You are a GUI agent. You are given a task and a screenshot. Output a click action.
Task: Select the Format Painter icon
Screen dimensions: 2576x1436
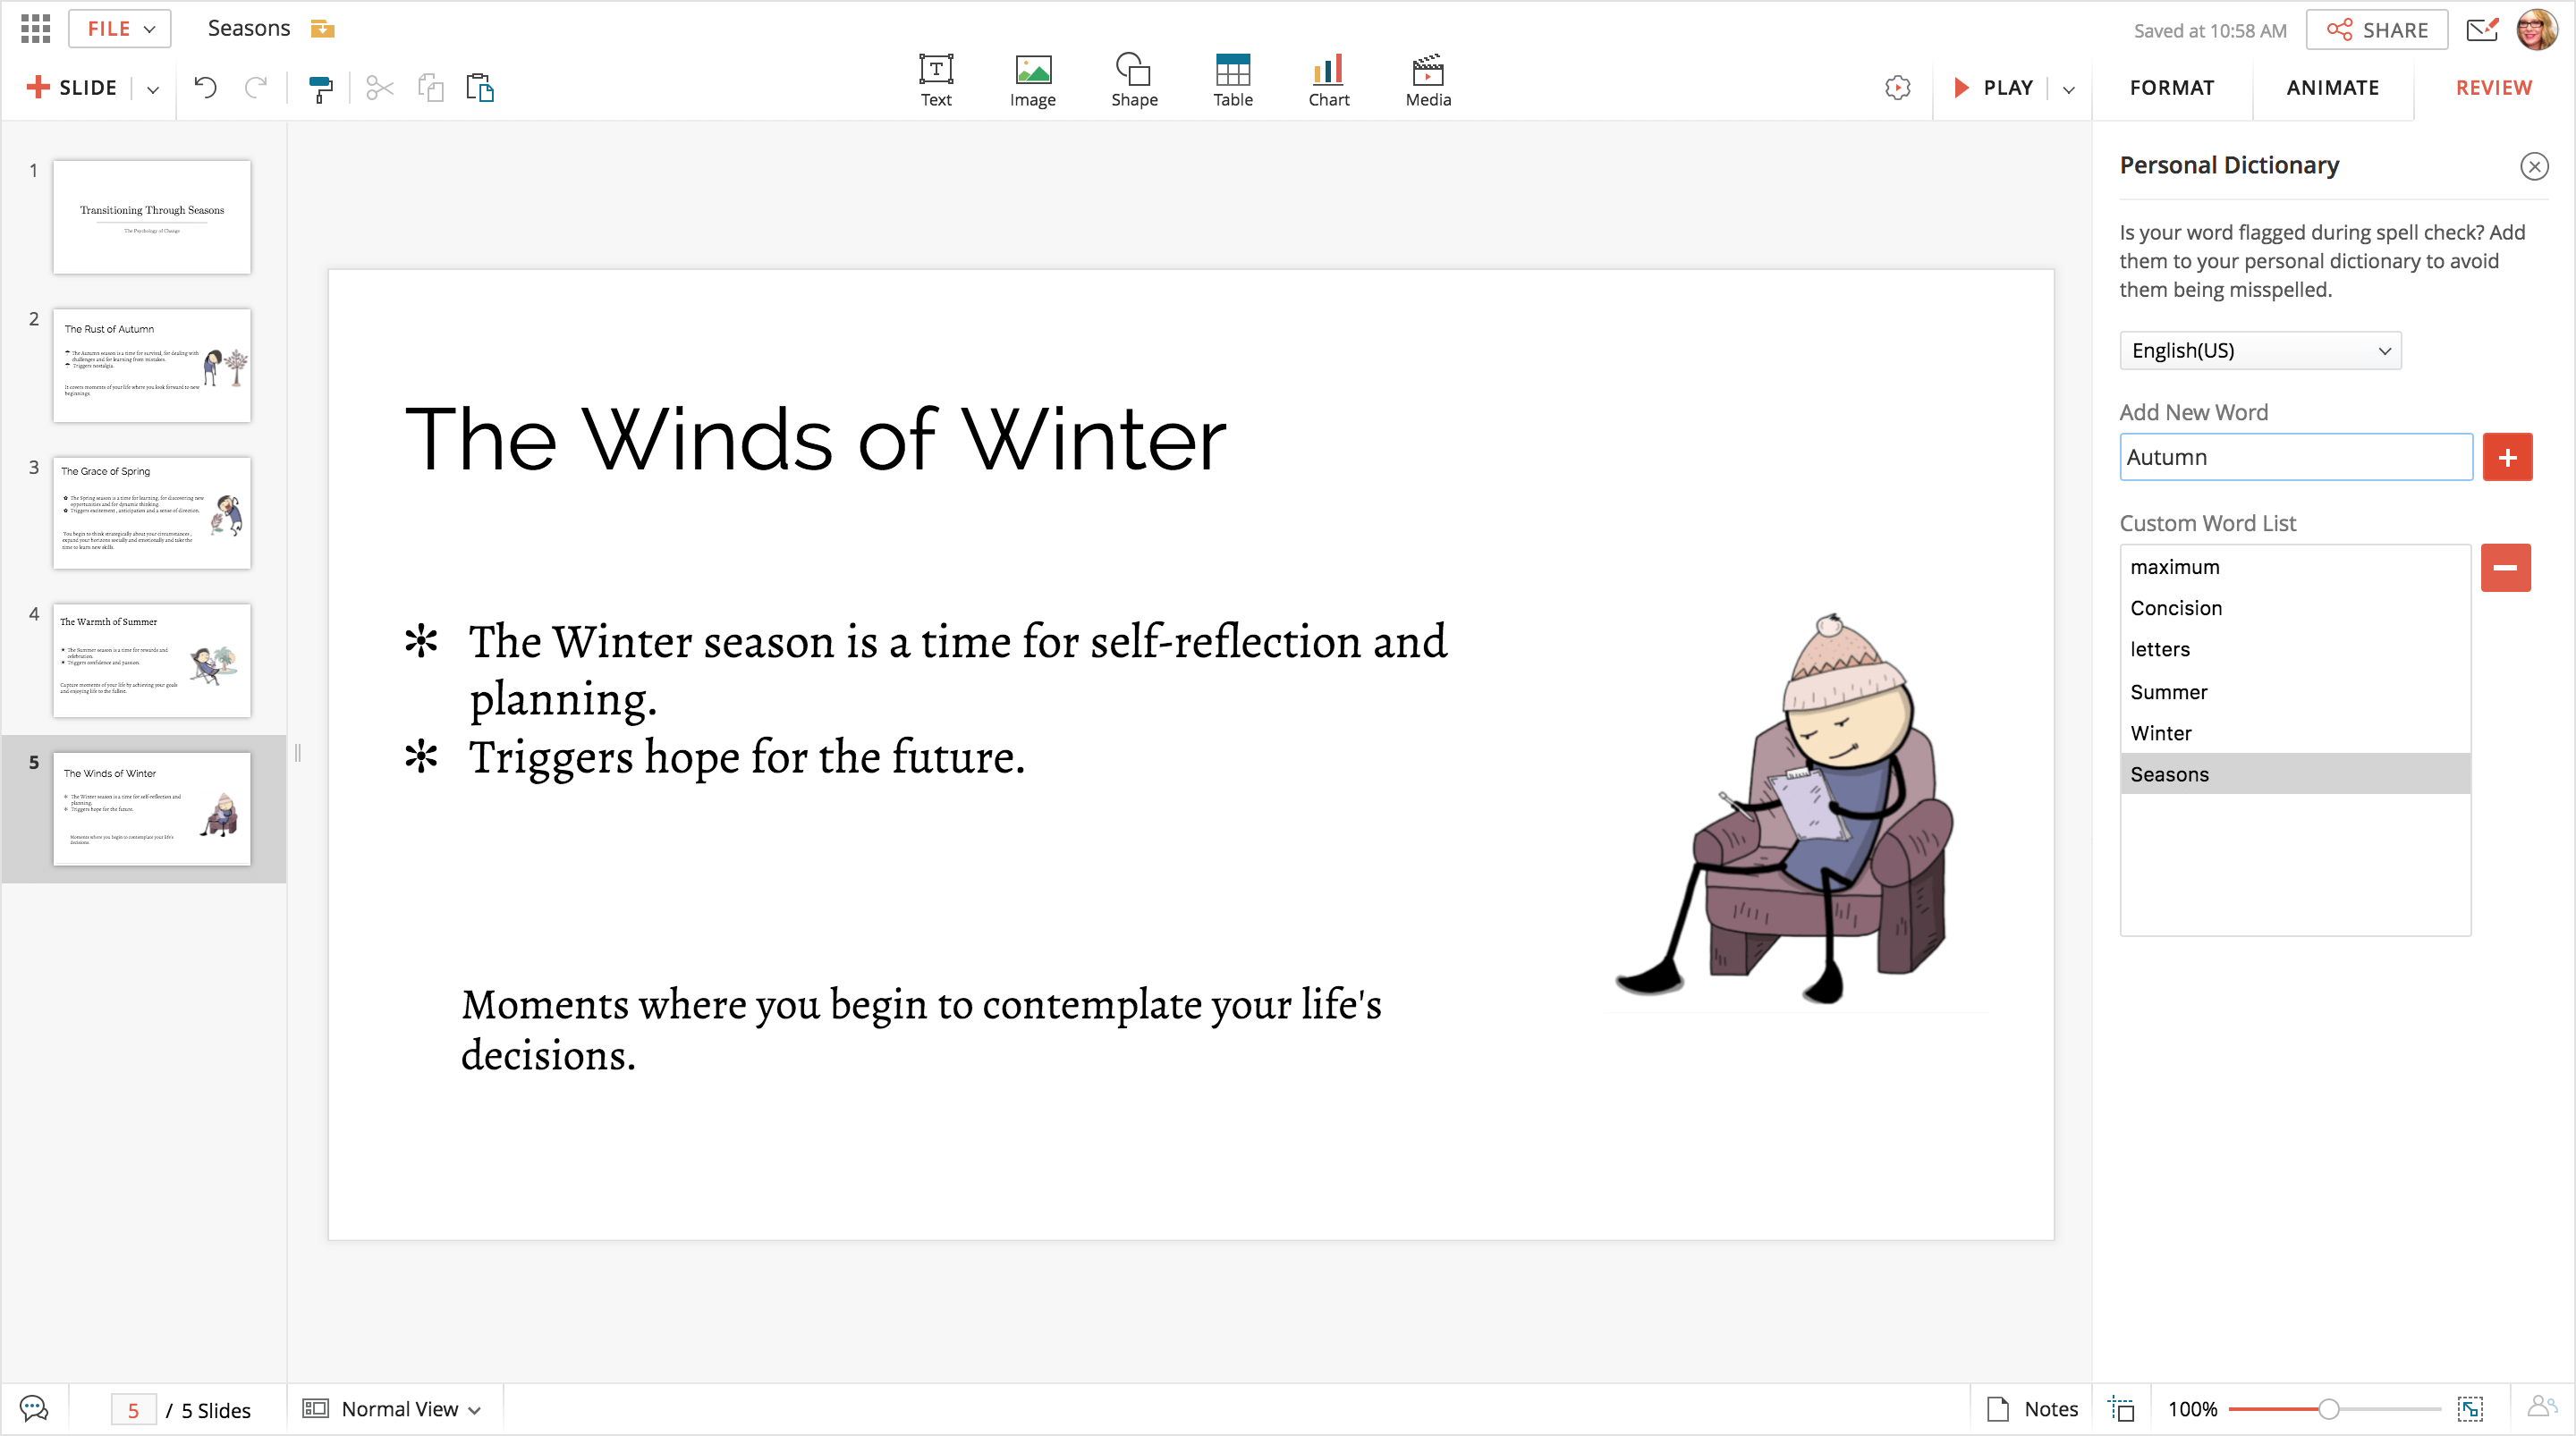[320, 88]
